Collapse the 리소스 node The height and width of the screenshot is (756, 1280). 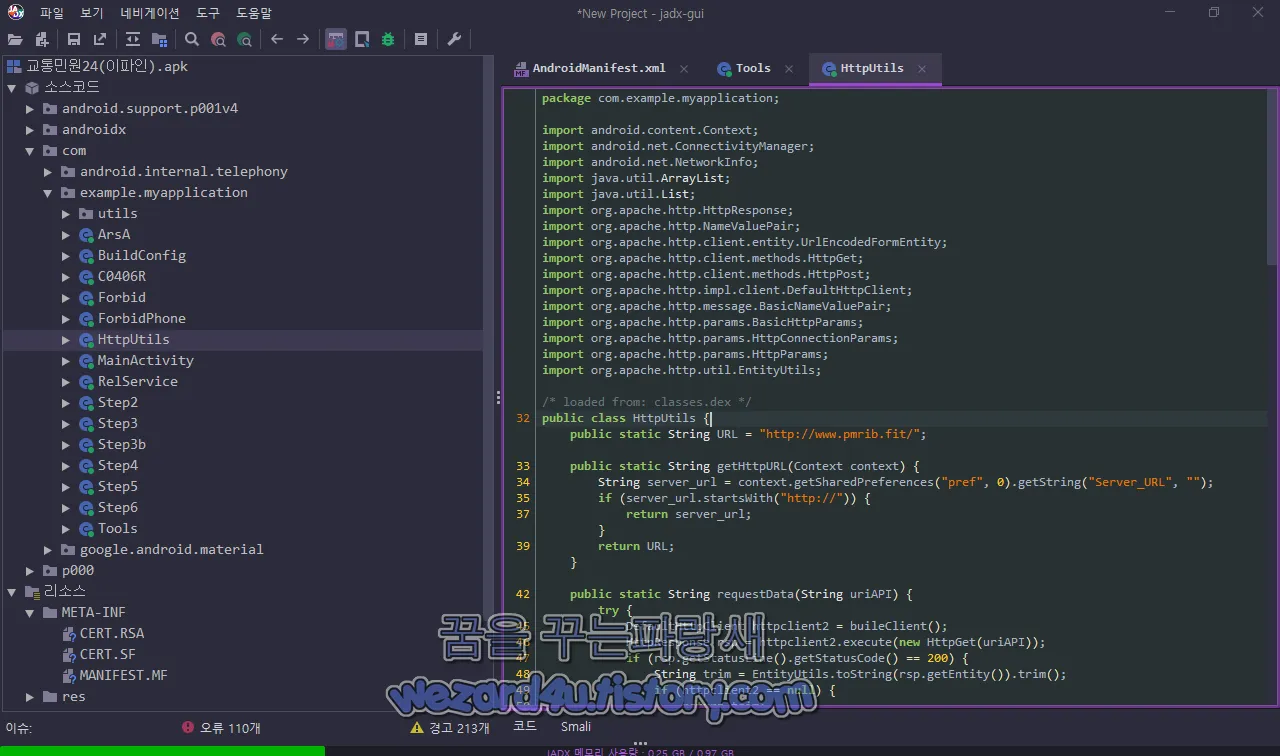(x=12, y=592)
